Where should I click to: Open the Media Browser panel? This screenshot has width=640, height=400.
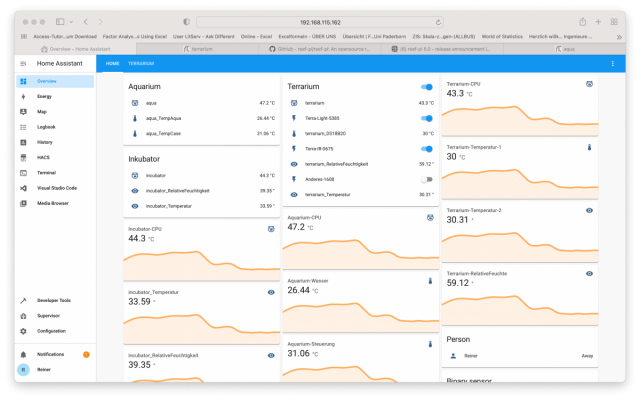pyautogui.click(x=55, y=203)
